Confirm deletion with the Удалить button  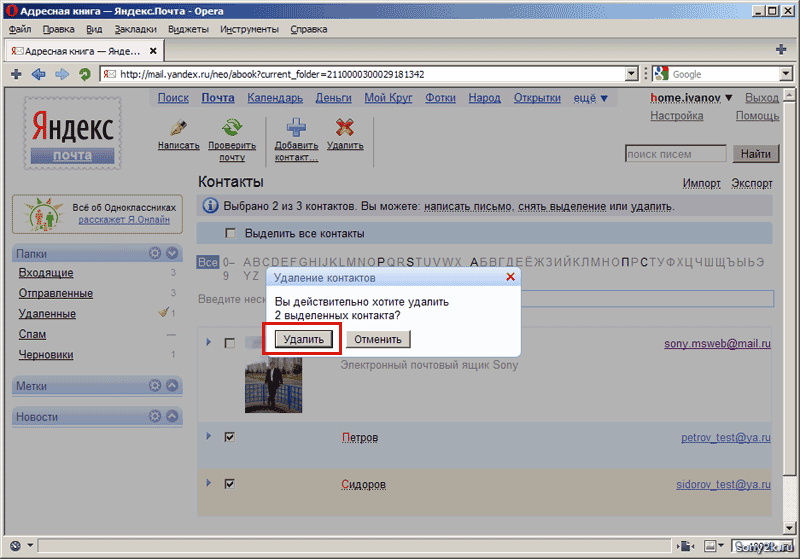tap(303, 339)
